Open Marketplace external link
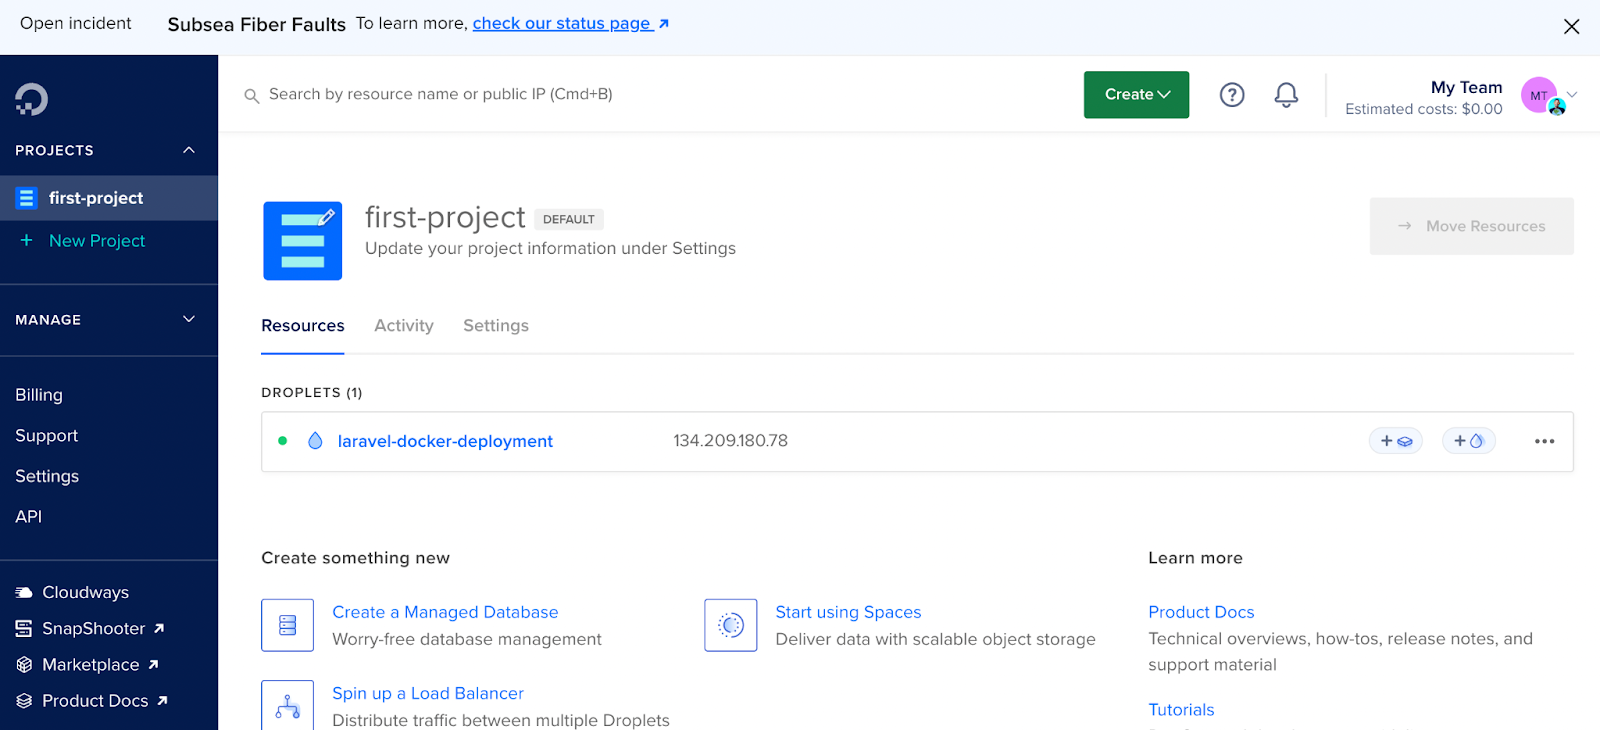Image resolution: width=1600 pixels, height=730 pixels. click(x=100, y=665)
